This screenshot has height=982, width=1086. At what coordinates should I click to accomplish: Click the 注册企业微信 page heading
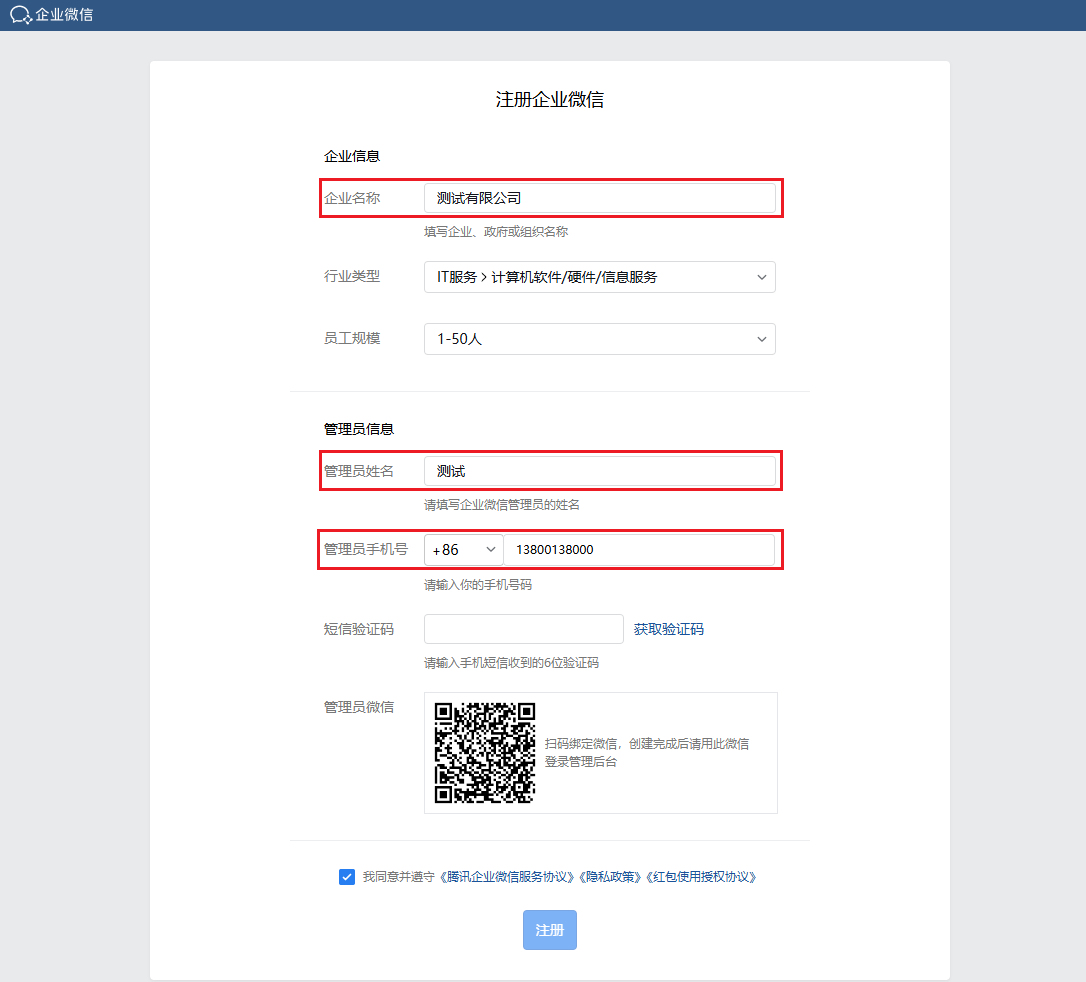549,100
